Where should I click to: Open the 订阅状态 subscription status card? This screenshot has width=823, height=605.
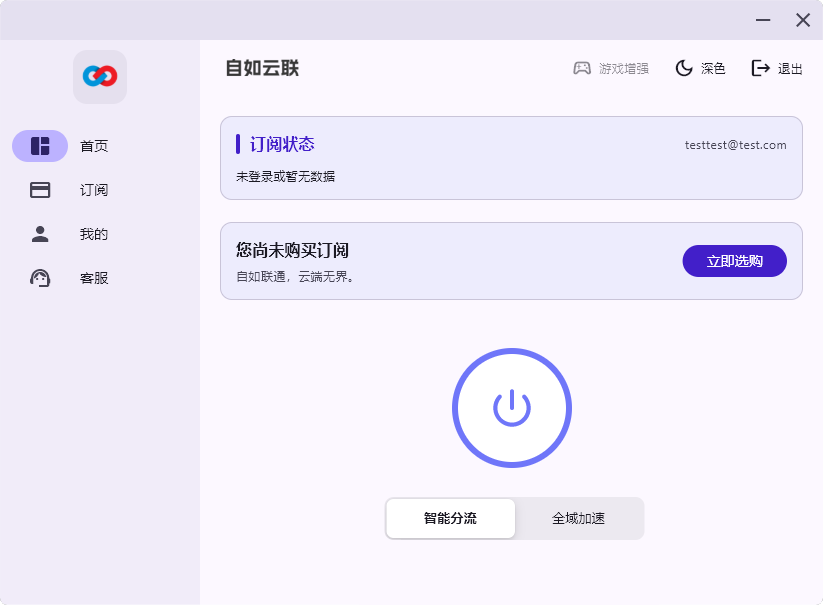(x=282, y=144)
